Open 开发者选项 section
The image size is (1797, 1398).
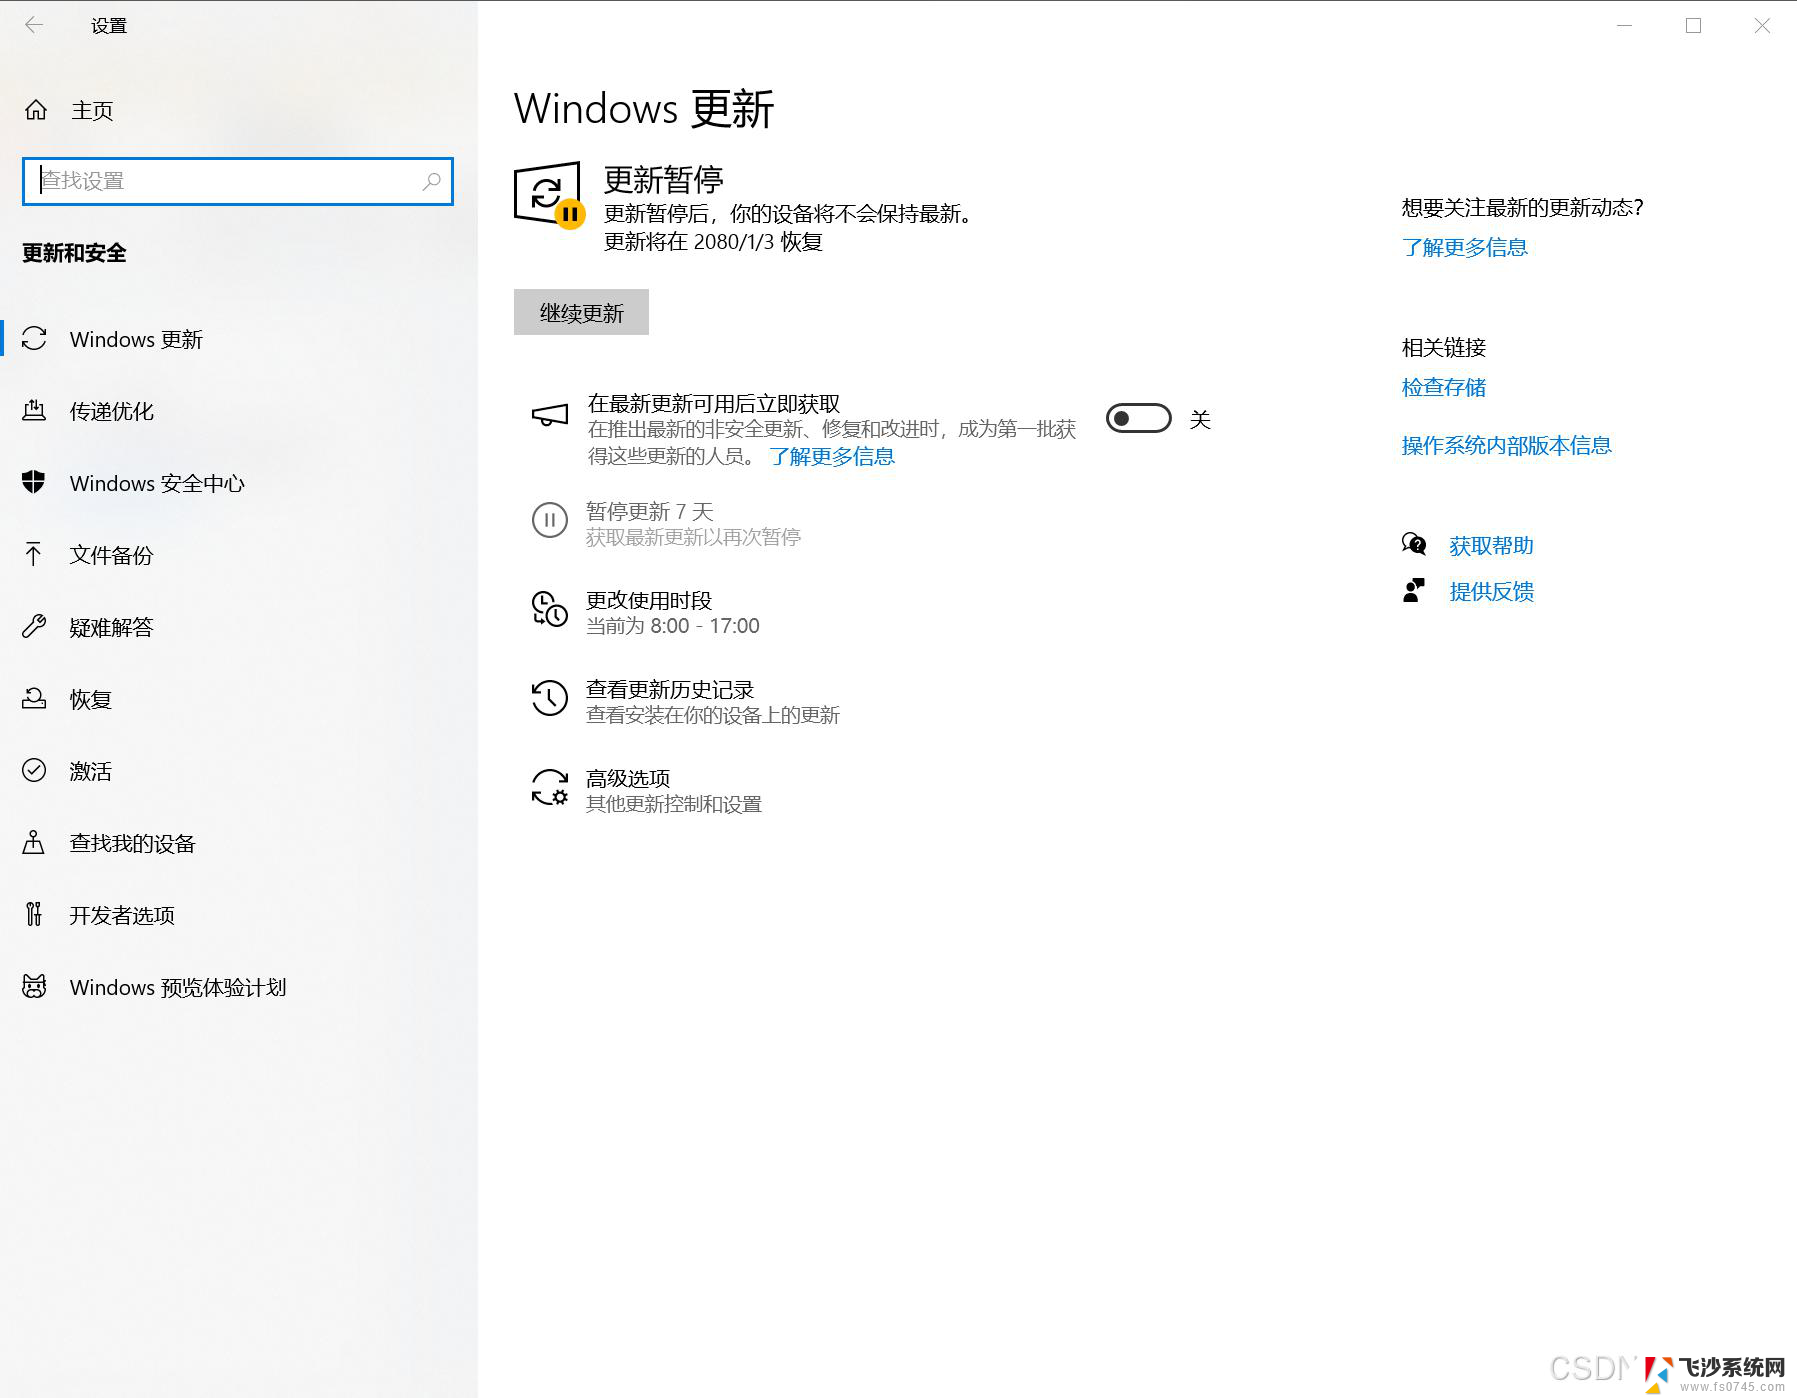[239, 915]
